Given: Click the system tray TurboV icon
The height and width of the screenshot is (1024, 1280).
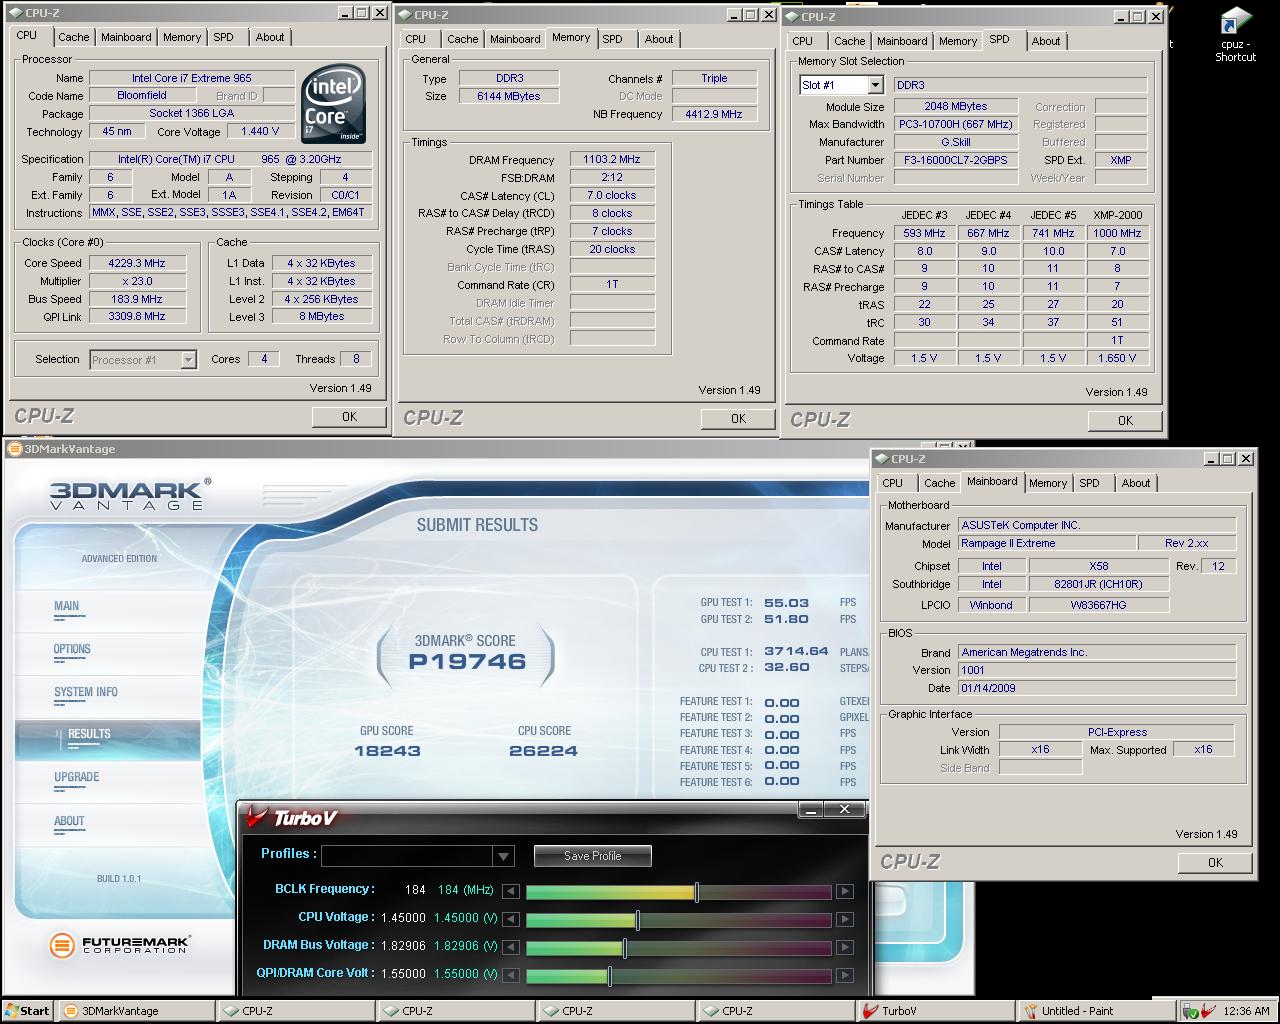Looking at the screenshot, I should [1208, 1011].
